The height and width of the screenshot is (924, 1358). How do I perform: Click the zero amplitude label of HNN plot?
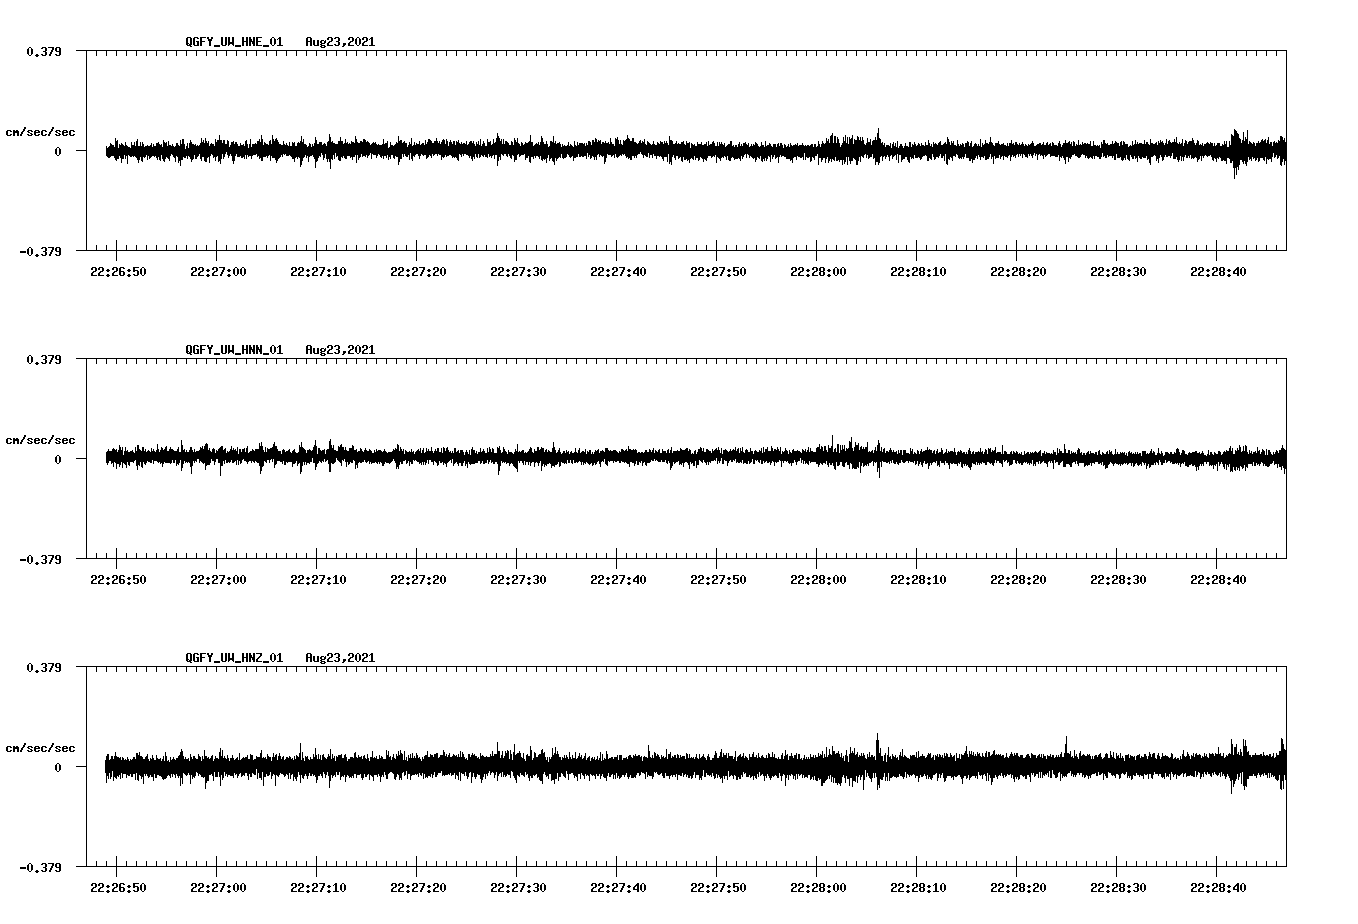[x=58, y=459]
